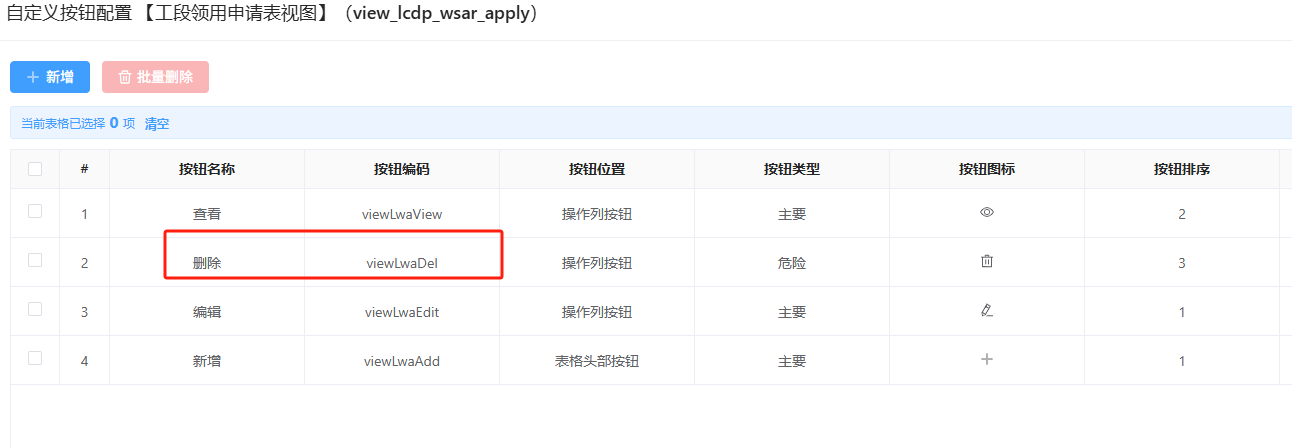This screenshot has height=448, width=1292.
Task: Click the 按钮排序 column header
Action: coord(1182,169)
